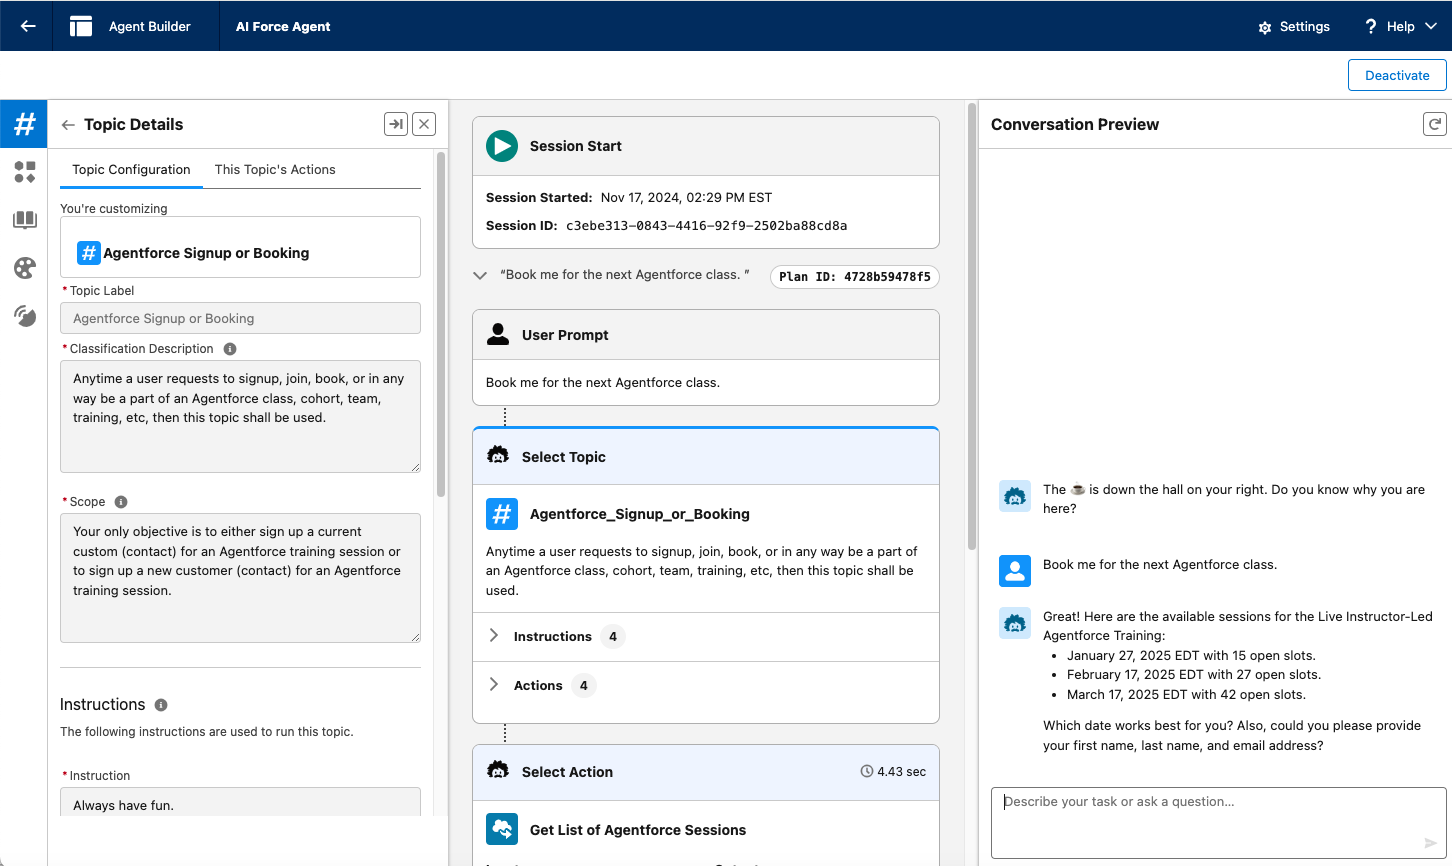Click the Topic Label field

click(x=240, y=318)
